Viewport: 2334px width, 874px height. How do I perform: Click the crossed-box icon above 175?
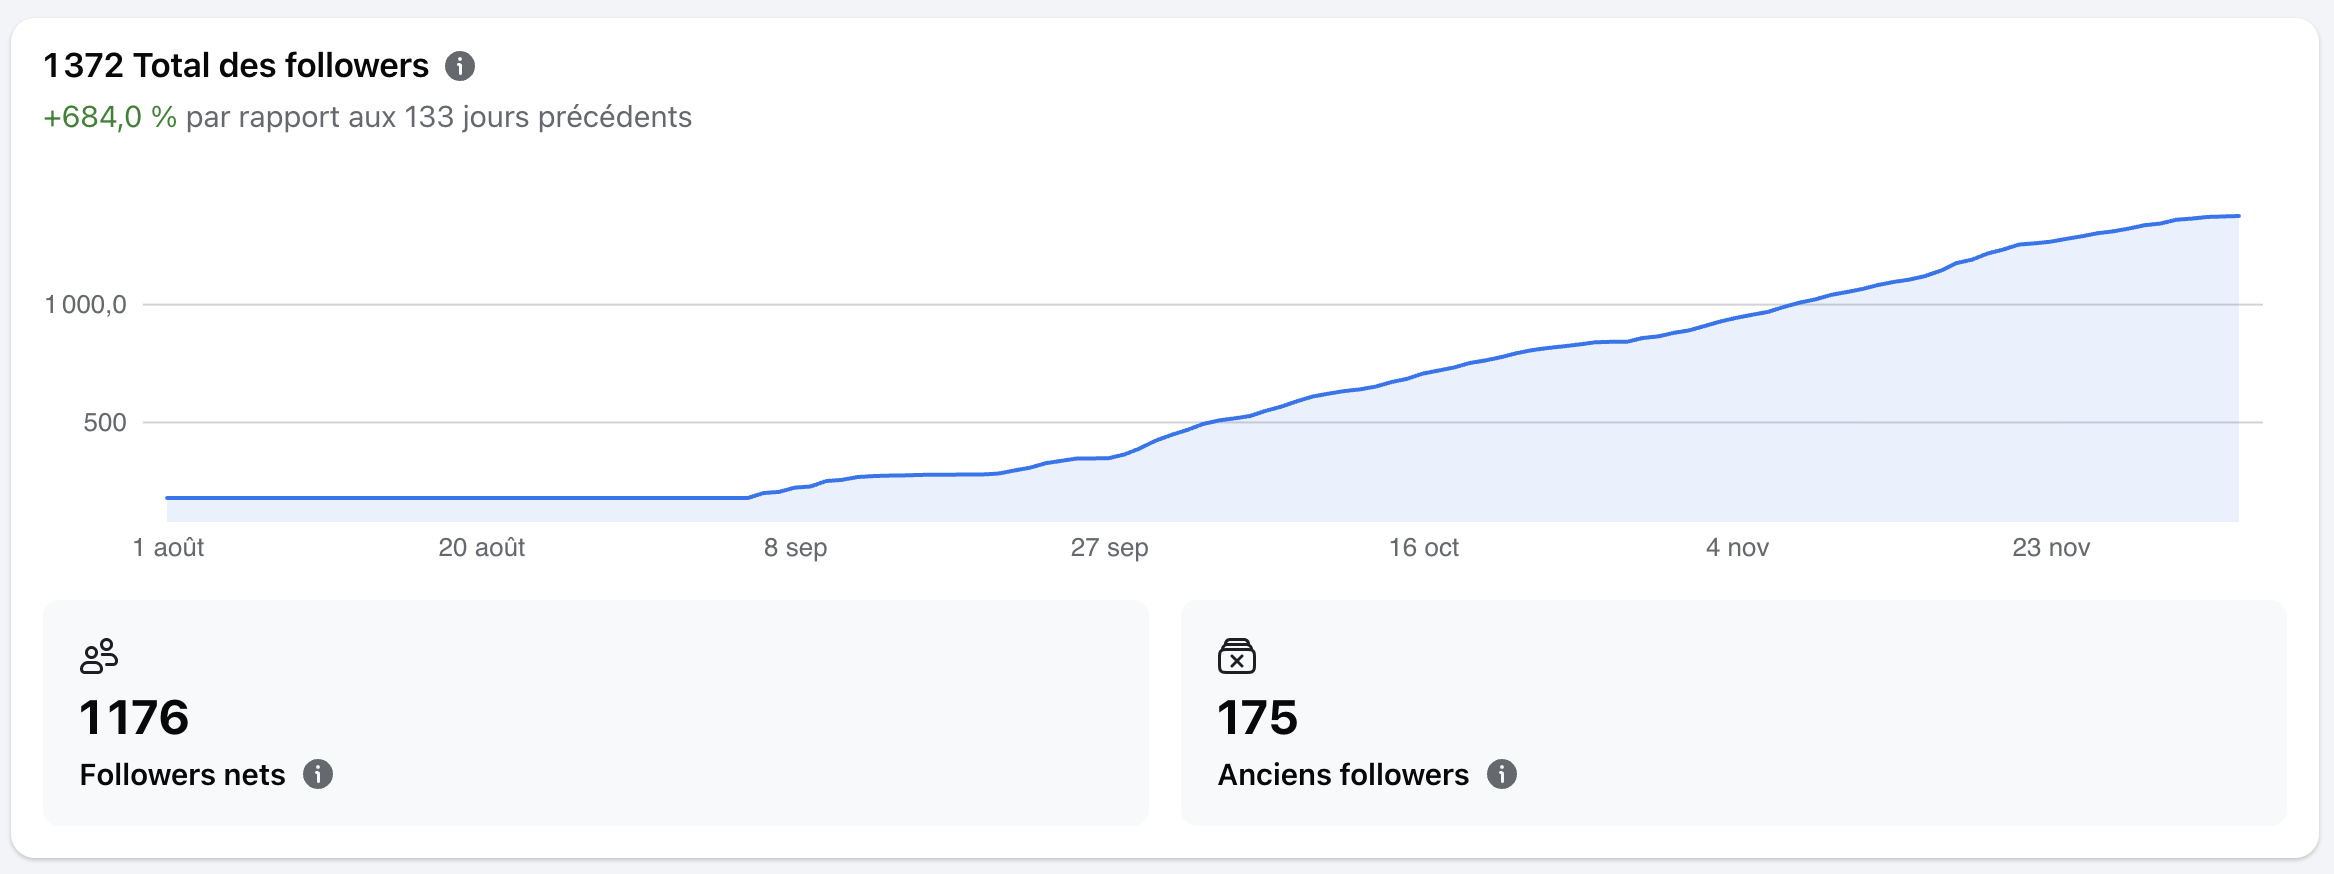click(x=1237, y=656)
